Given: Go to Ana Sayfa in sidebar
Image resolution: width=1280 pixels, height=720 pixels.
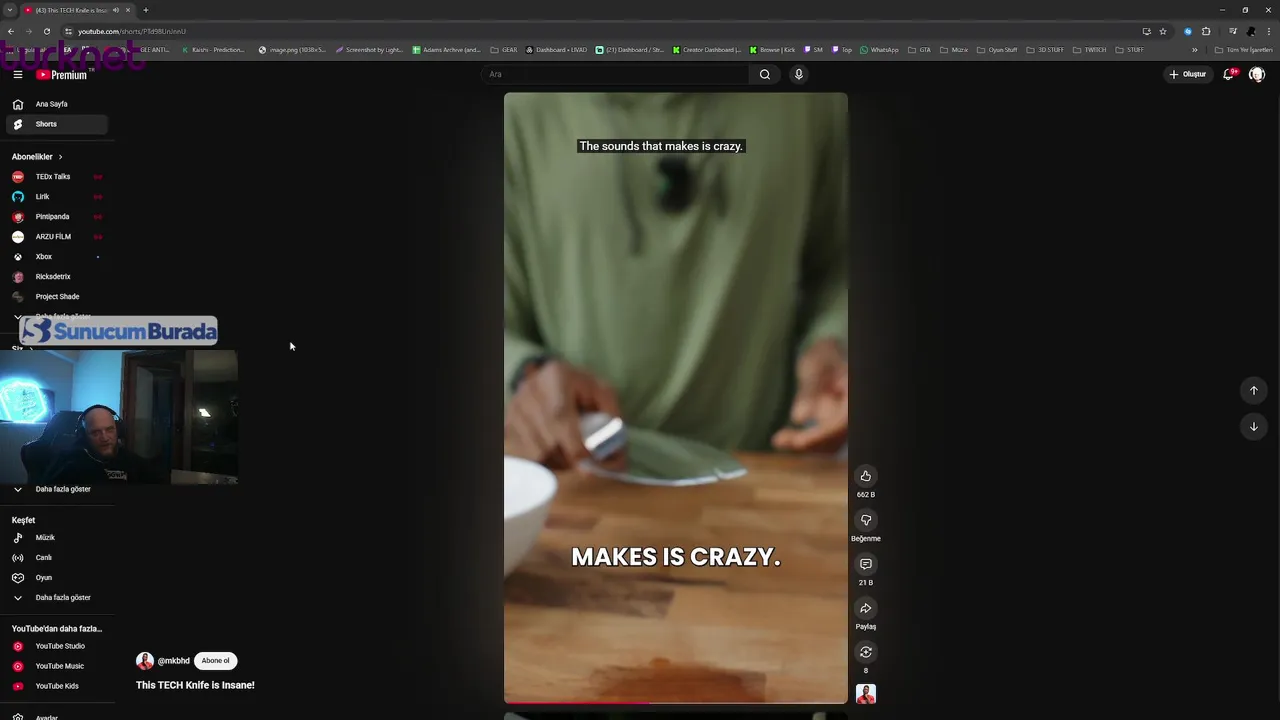Looking at the screenshot, I should tap(55, 104).
